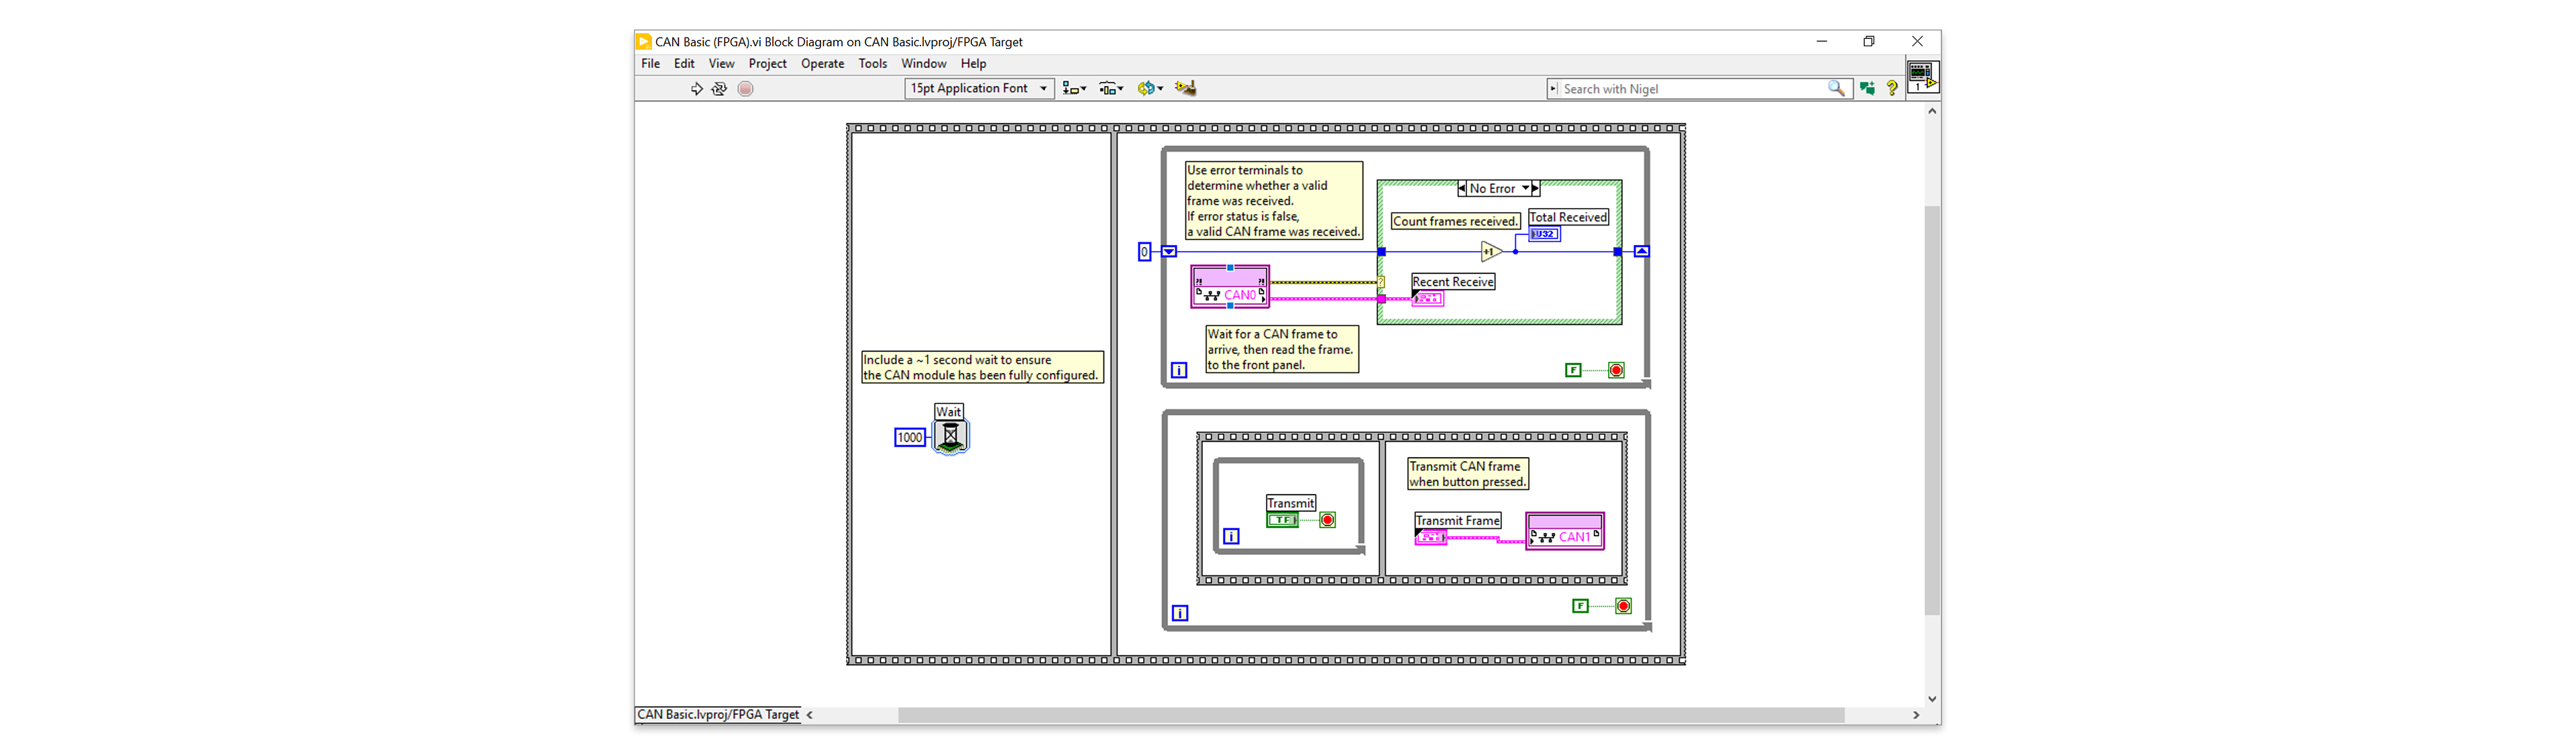The image size is (2576, 755).
Task: Click iteration terminal of inner Transmit loop
Action: (1232, 536)
